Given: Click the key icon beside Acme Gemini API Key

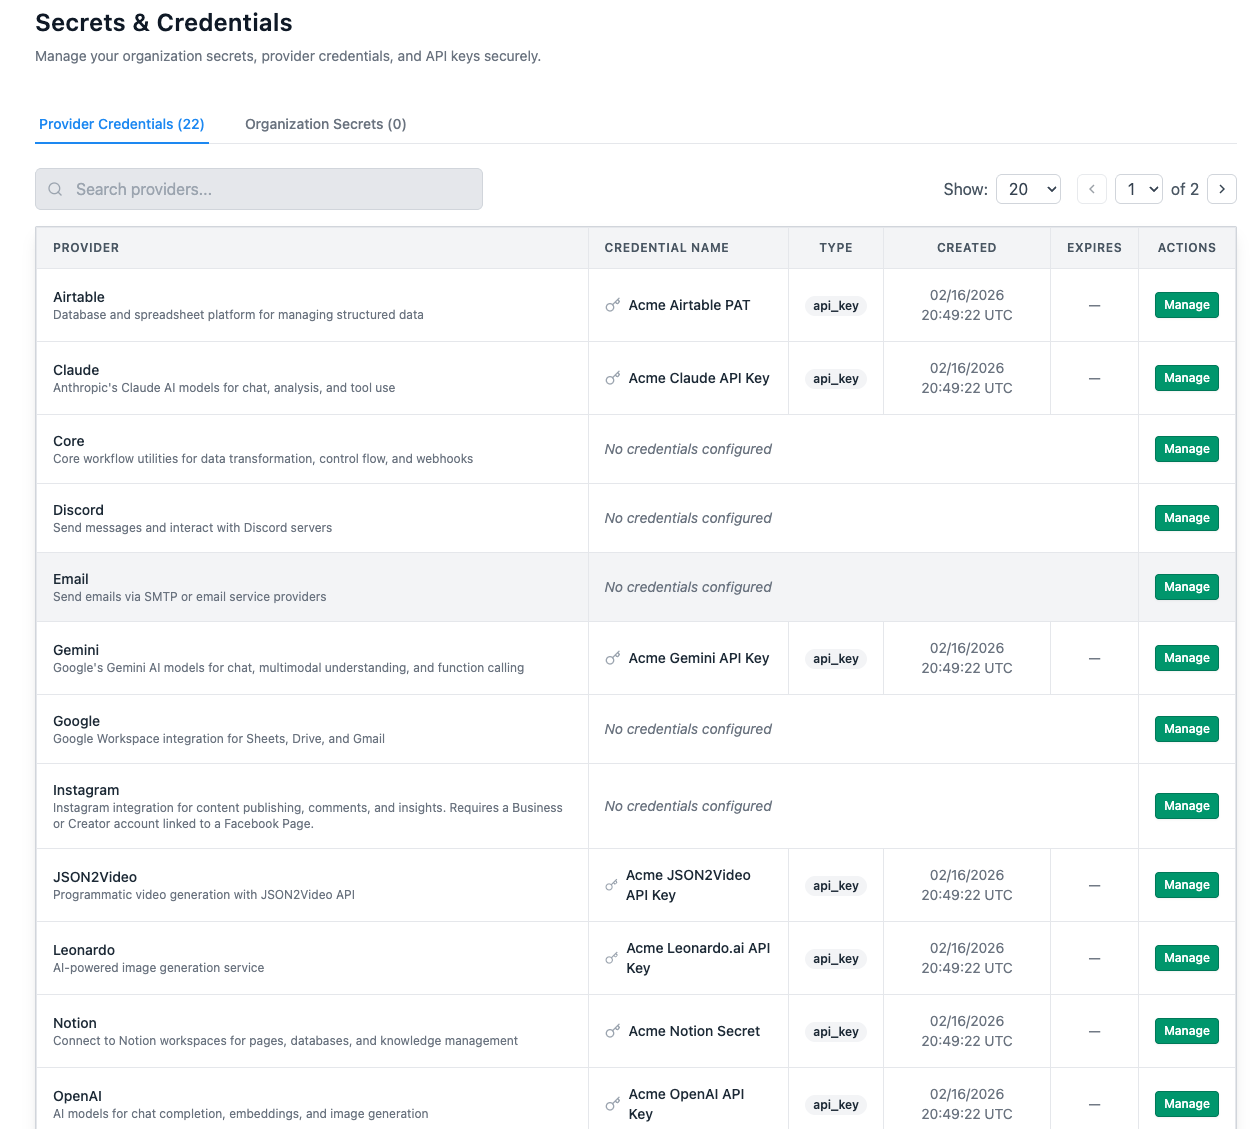Looking at the screenshot, I should [x=613, y=658].
